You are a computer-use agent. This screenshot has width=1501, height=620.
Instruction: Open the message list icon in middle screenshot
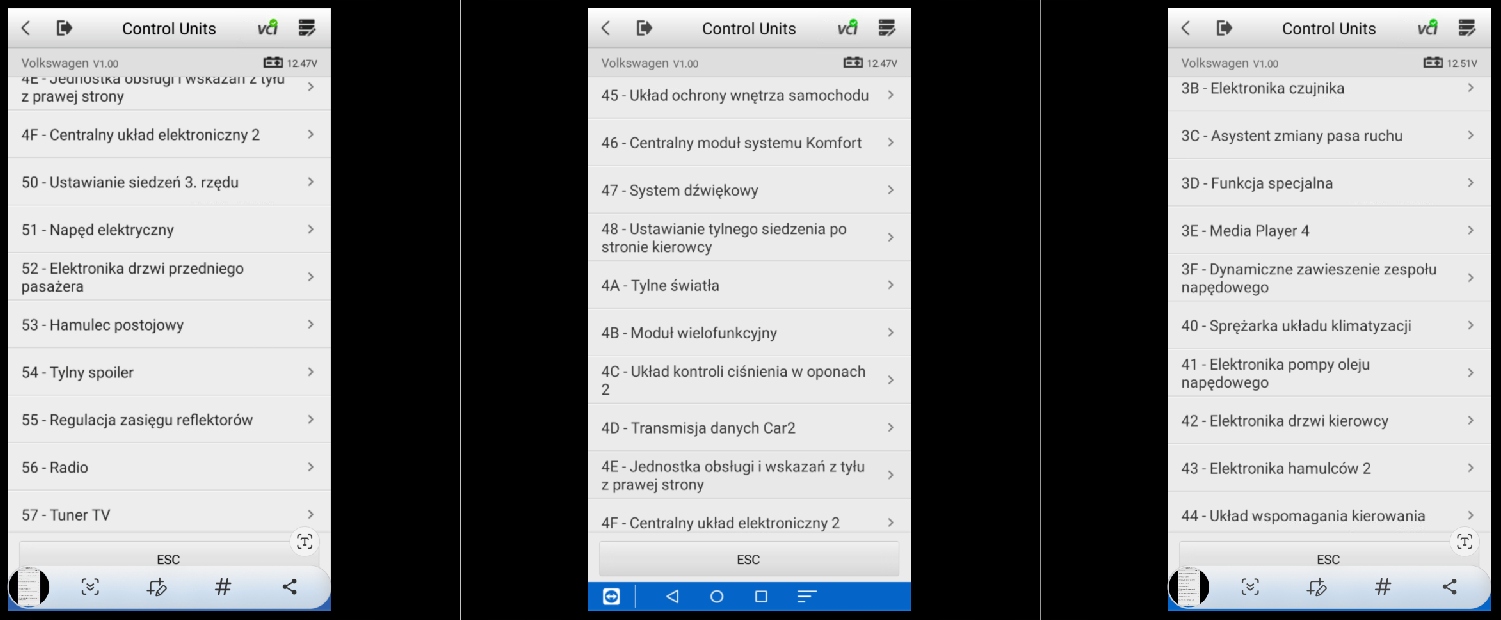pyautogui.click(x=887, y=28)
